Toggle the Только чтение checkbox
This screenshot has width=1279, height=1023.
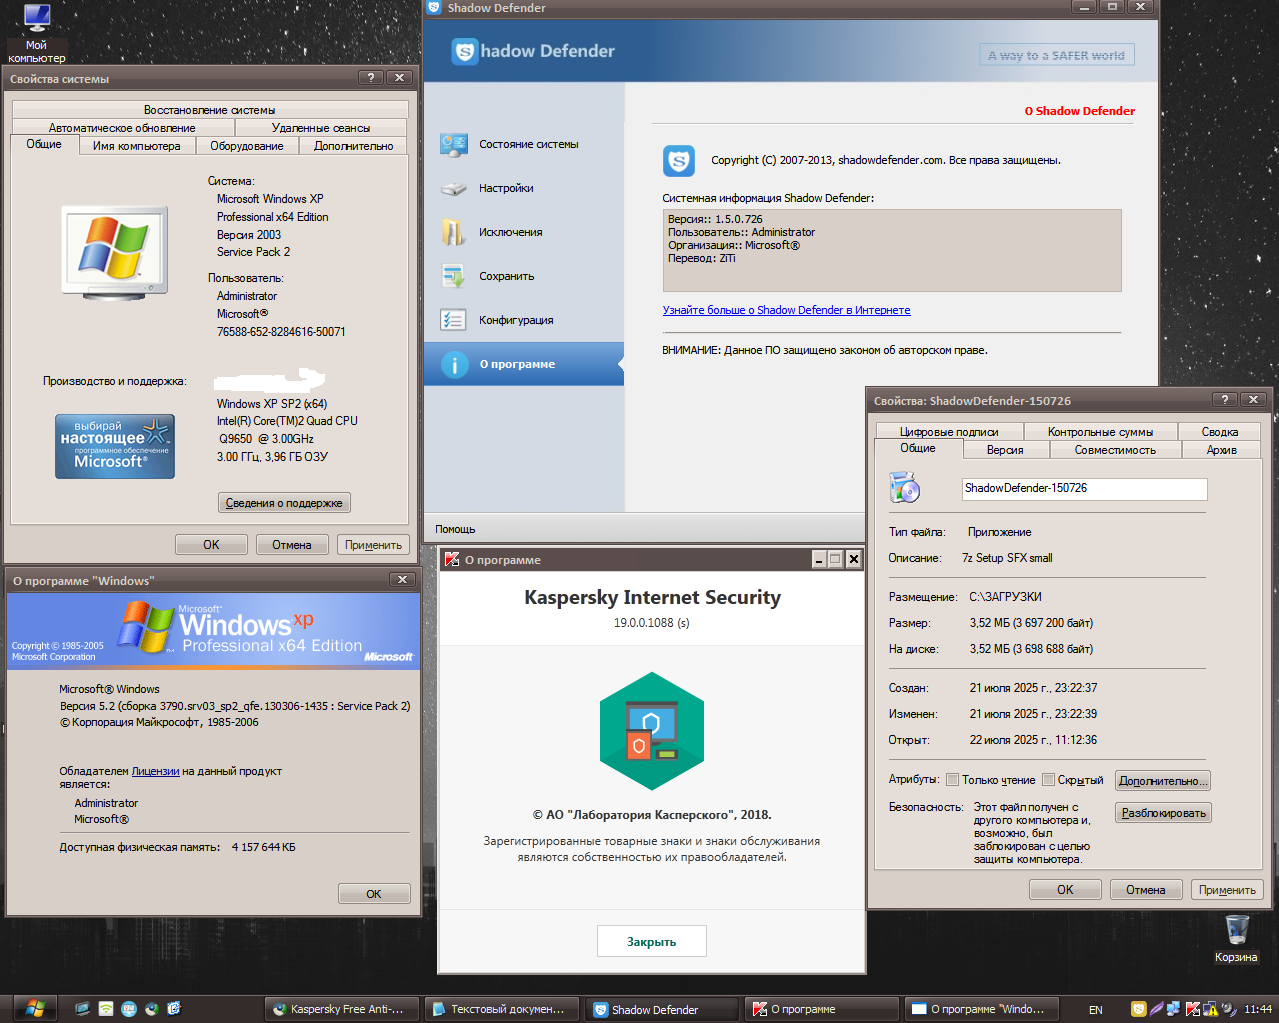tap(952, 780)
